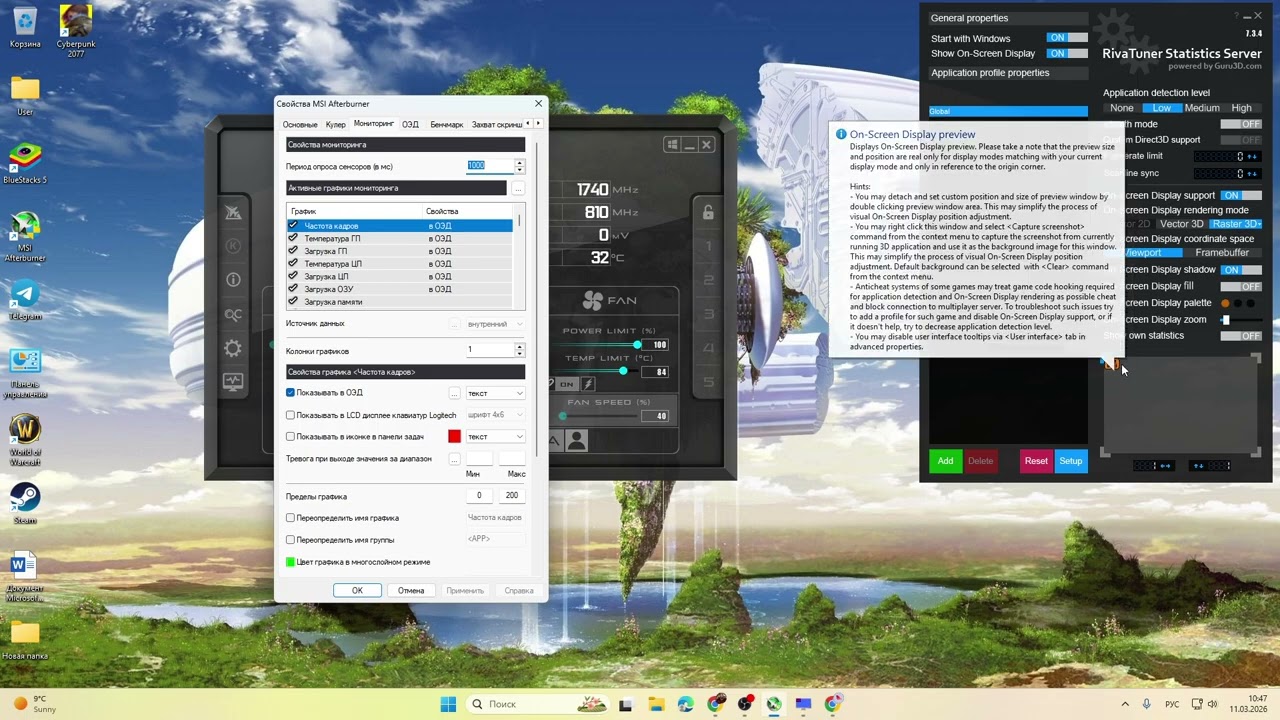This screenshot has height=720, width=1280.
Task: Switch to the 'Кулер' tab
Action: 336,125
